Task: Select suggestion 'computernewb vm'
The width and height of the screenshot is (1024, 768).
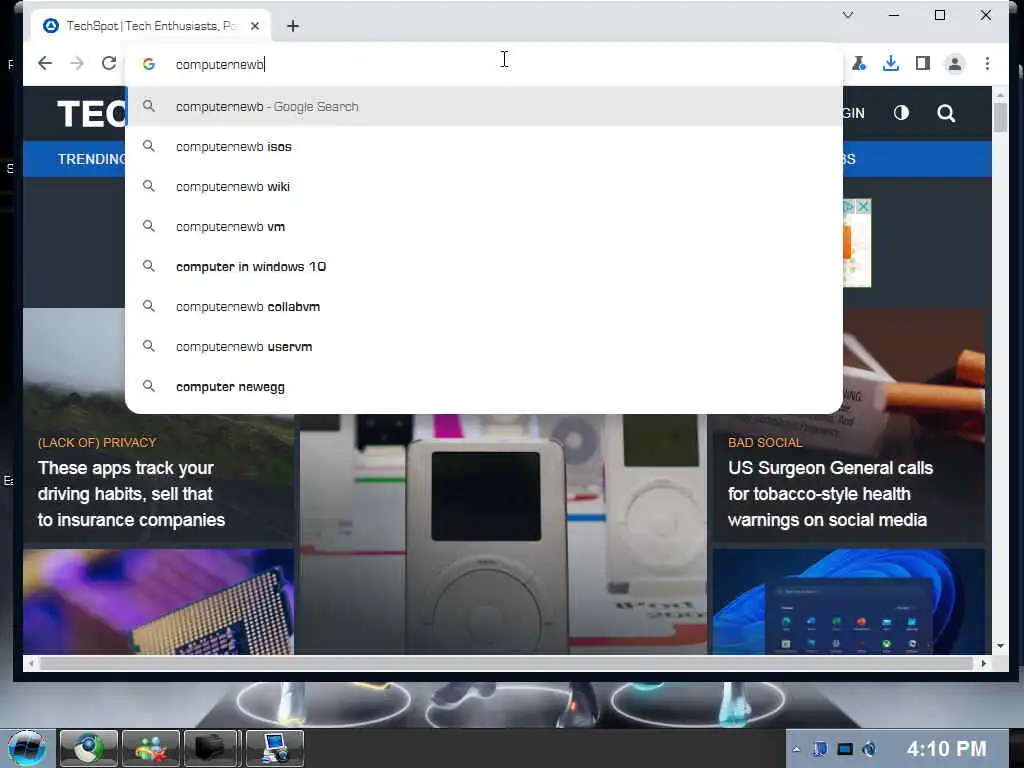Action: (484, 227)
